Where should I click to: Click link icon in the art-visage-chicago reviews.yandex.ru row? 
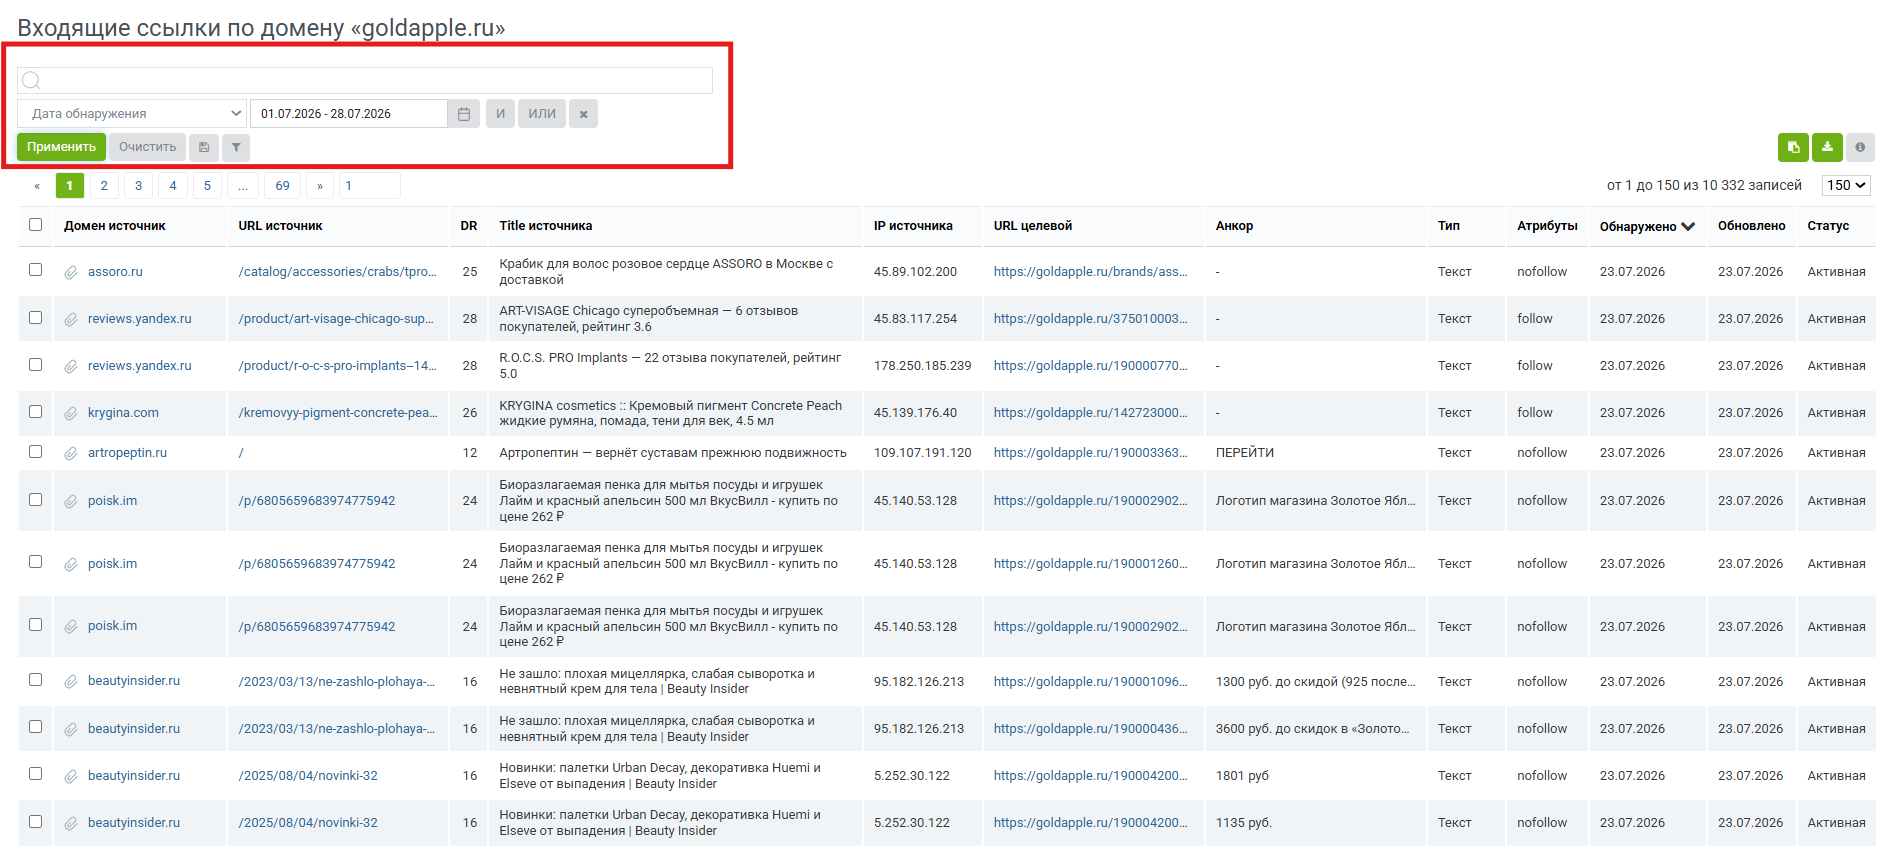pyautogui.click(x=71, y=319)
